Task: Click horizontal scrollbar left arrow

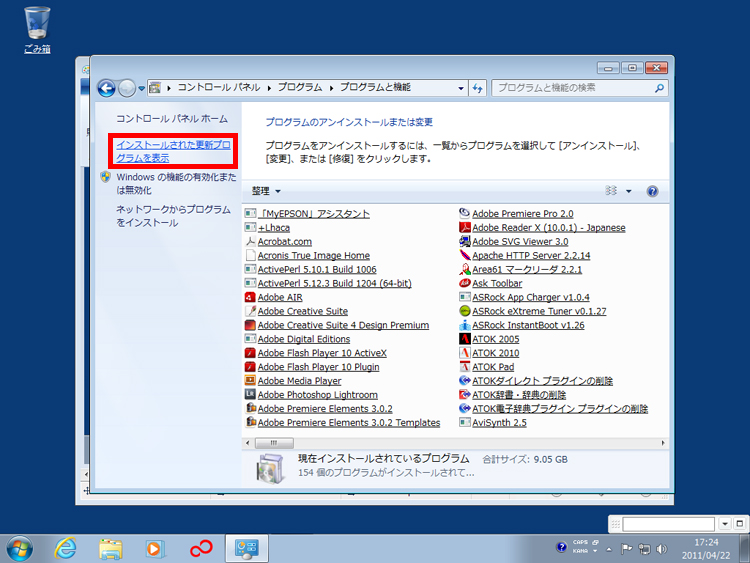Action: (248, 443)
